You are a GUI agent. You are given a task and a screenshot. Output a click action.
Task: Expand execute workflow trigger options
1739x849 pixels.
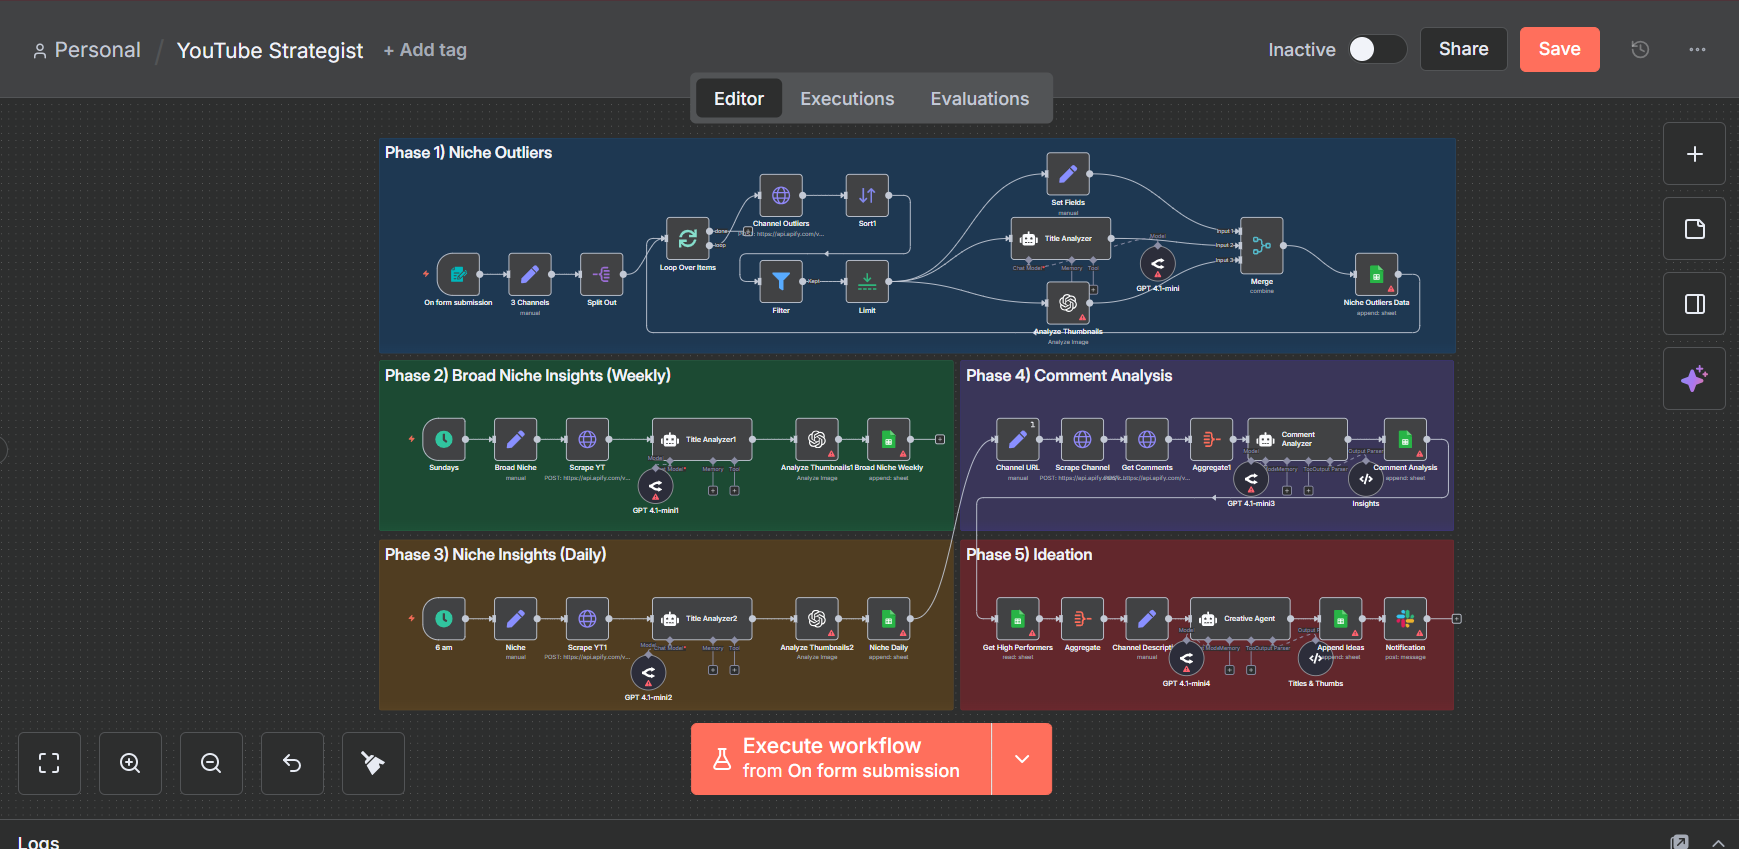pos(1022,759)
